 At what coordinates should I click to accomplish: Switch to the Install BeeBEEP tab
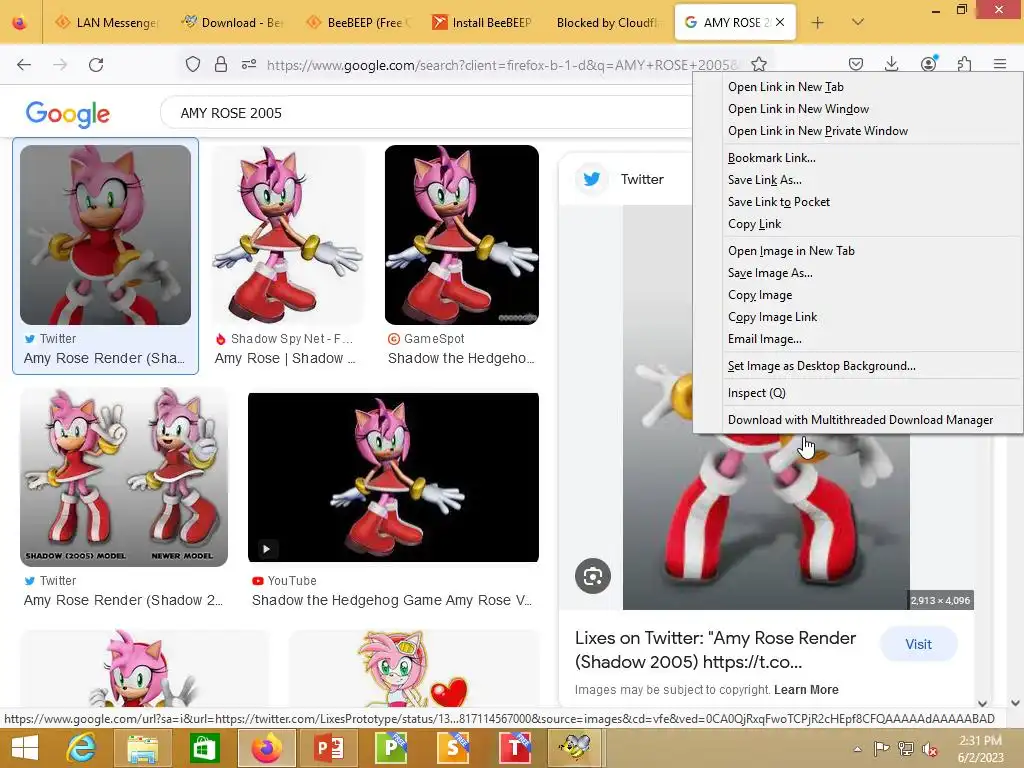coord(483,23)
